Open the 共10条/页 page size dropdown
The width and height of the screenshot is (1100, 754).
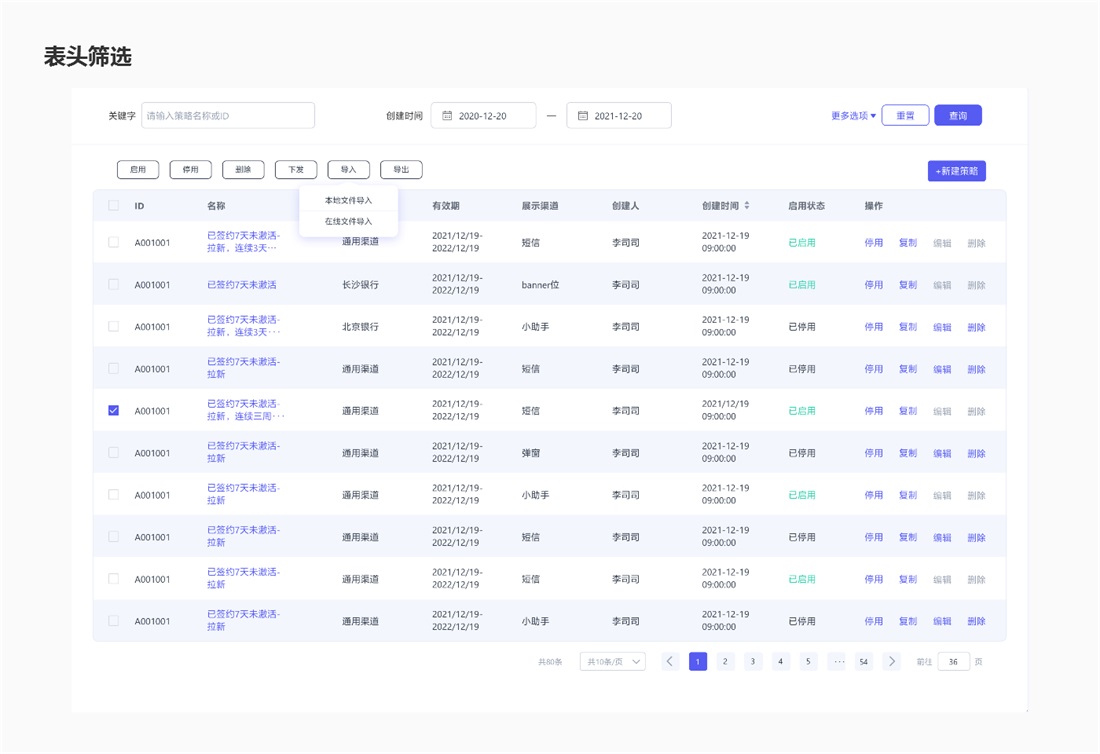pos(612,661)
